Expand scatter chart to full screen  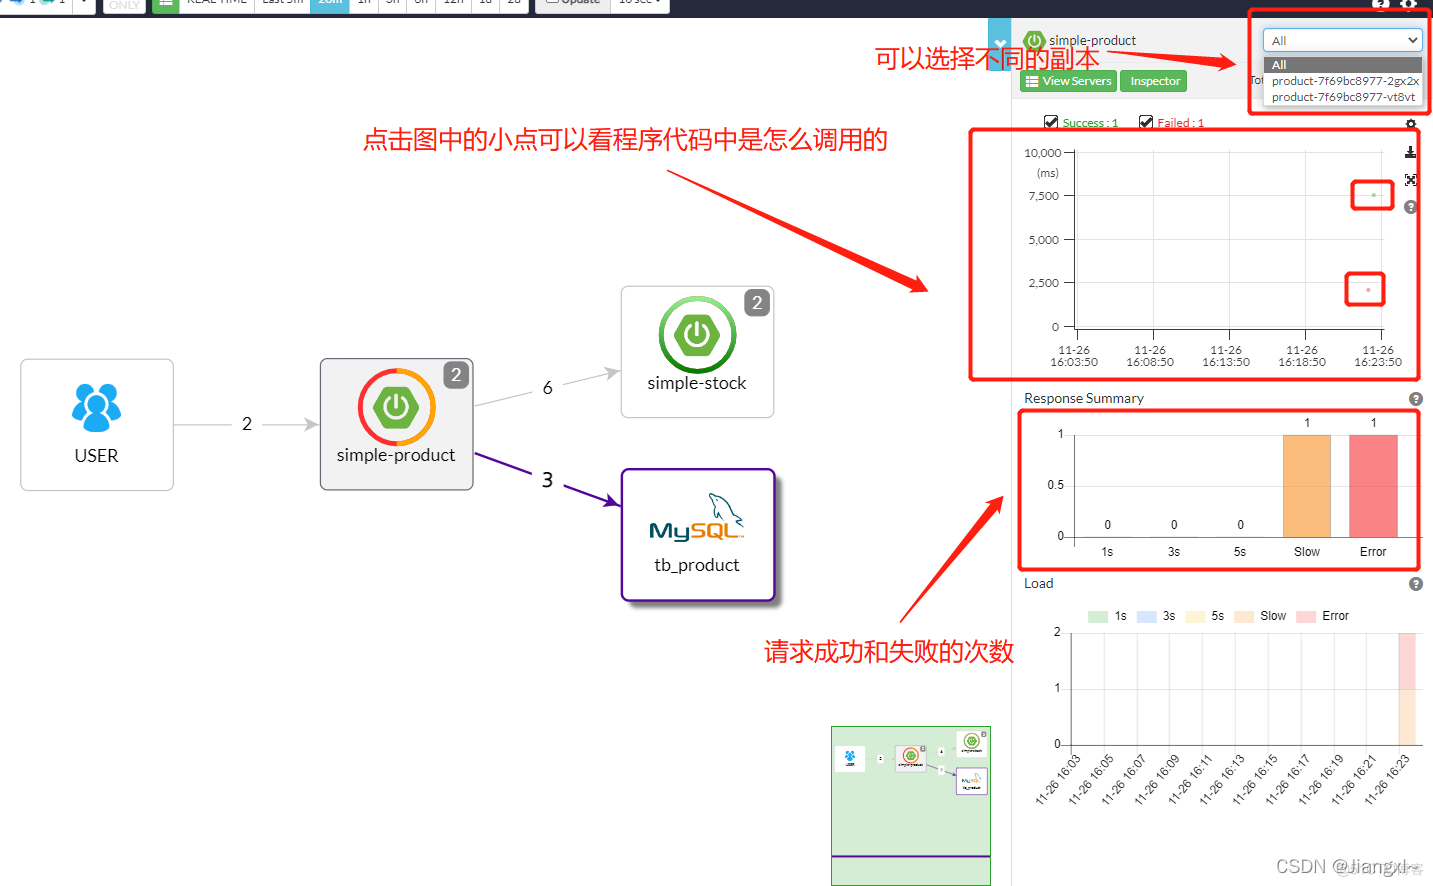pyautogui.click(x=1410, y=180)
